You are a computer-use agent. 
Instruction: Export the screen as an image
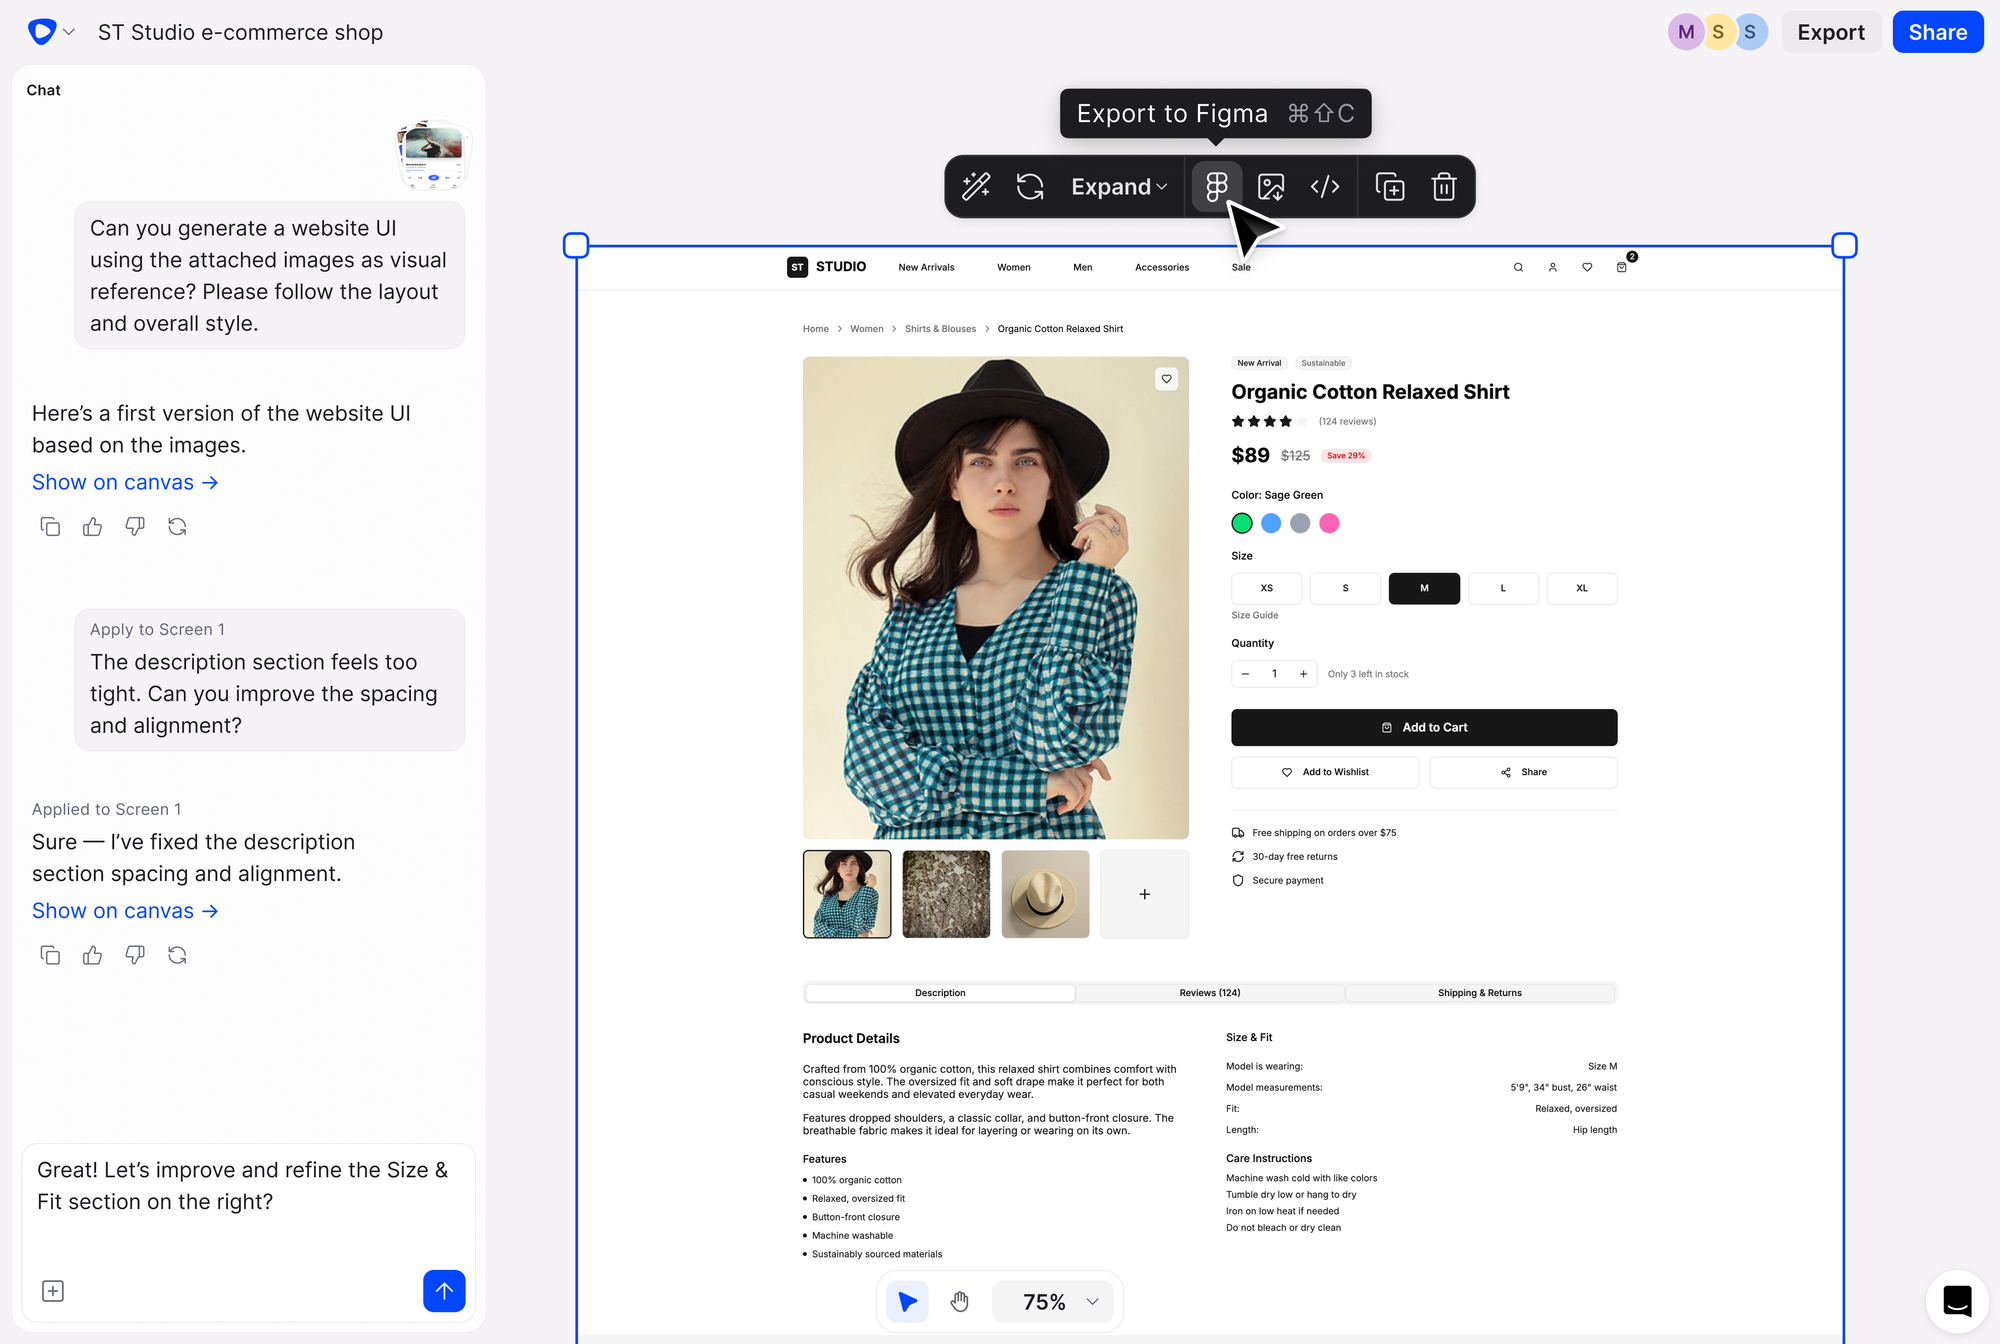[x=1270, y=186]
